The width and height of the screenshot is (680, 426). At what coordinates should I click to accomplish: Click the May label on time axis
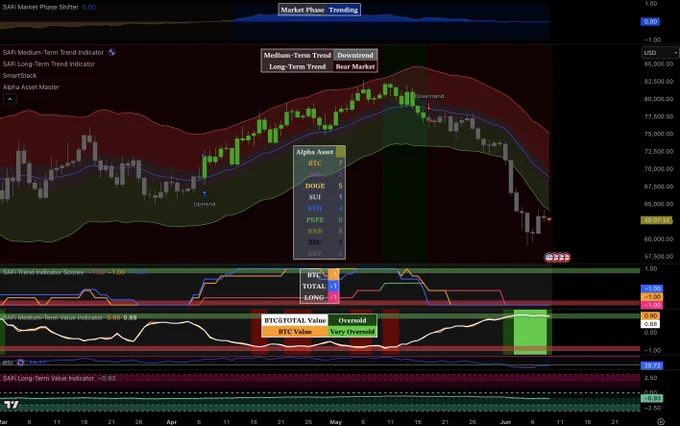click(336, 422)
